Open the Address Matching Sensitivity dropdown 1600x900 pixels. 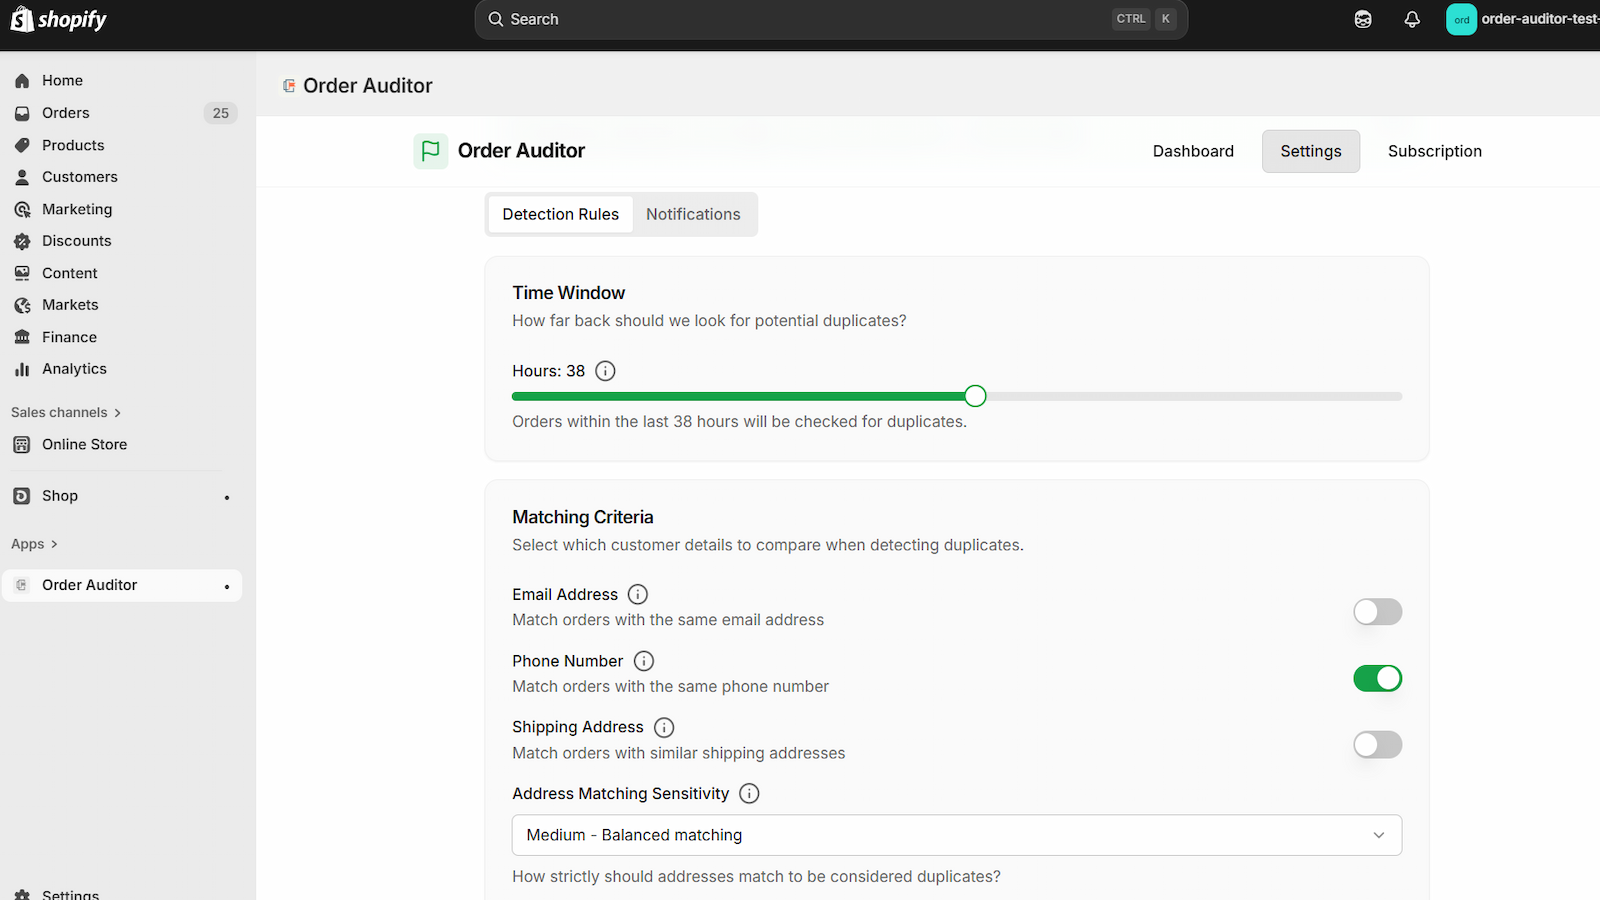click(956, 834)
